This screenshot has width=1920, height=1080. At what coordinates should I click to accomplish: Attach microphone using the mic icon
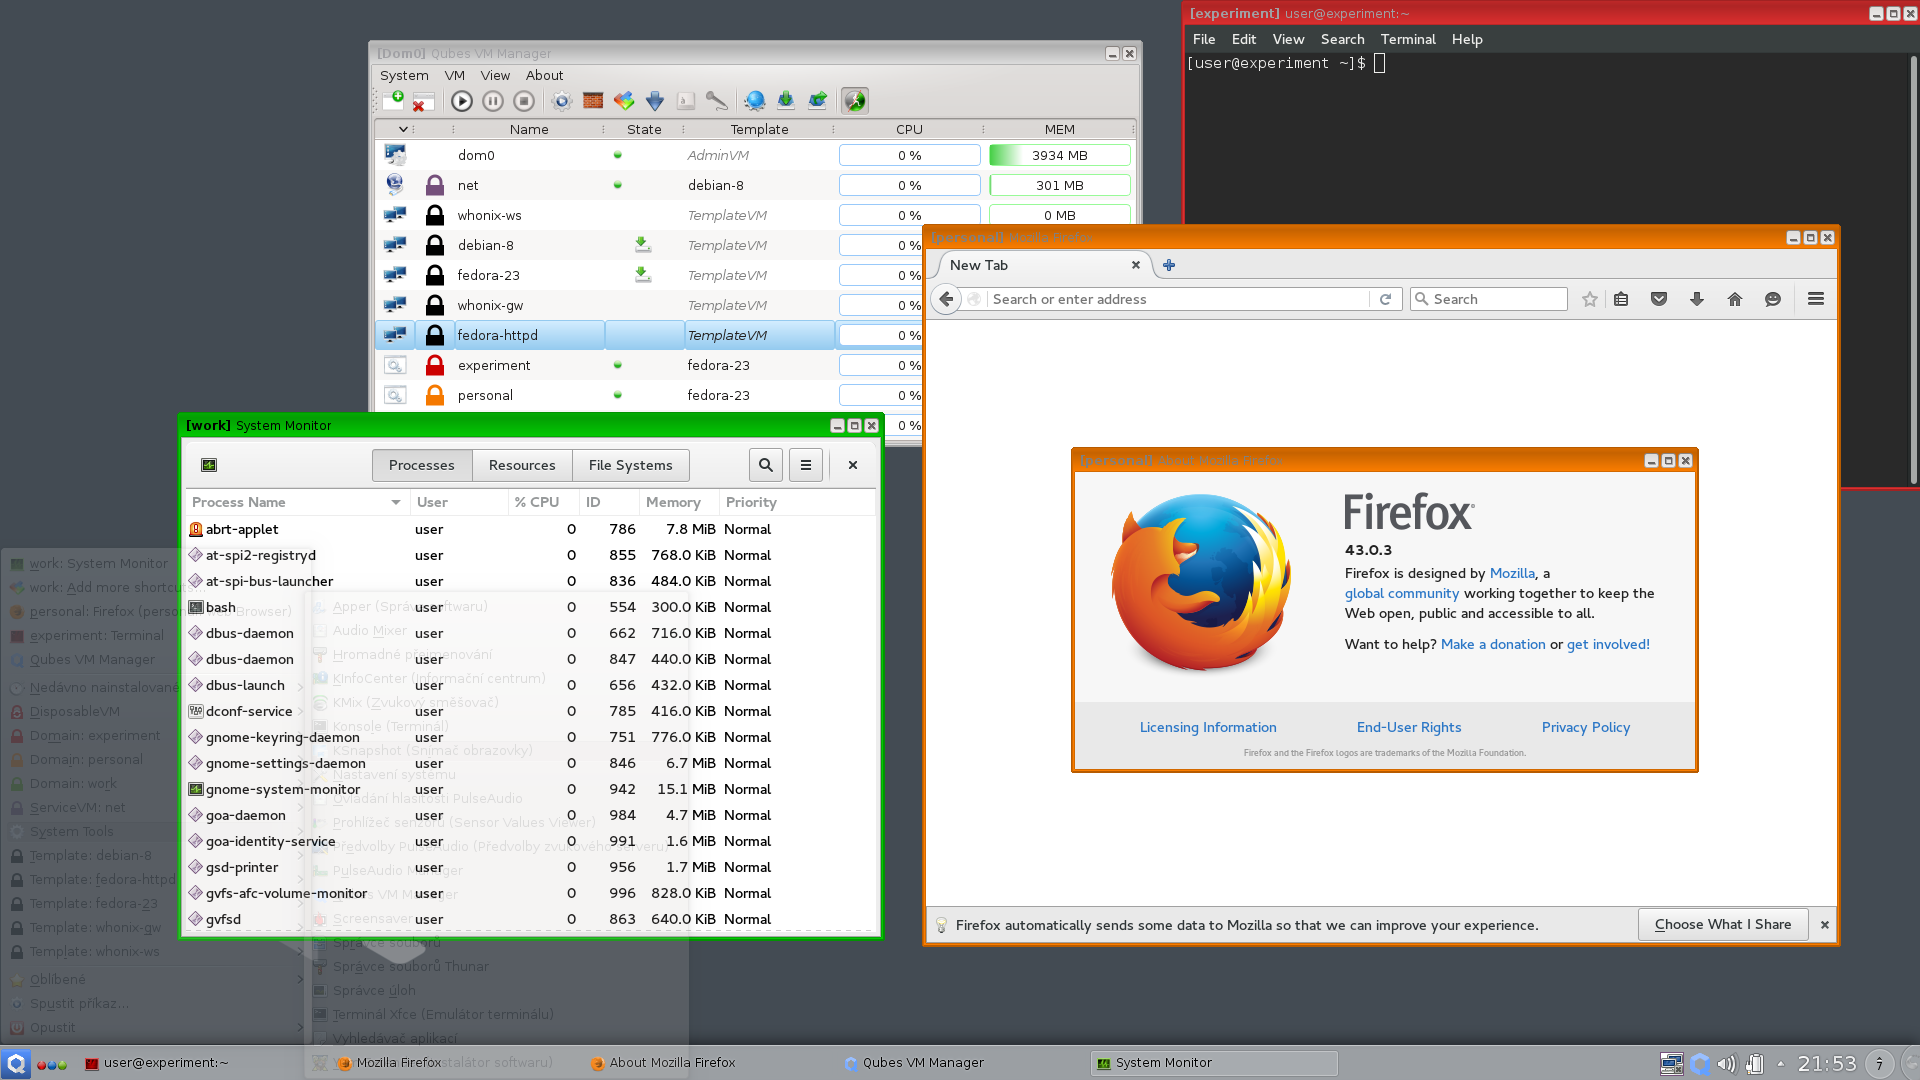(716, 100)
